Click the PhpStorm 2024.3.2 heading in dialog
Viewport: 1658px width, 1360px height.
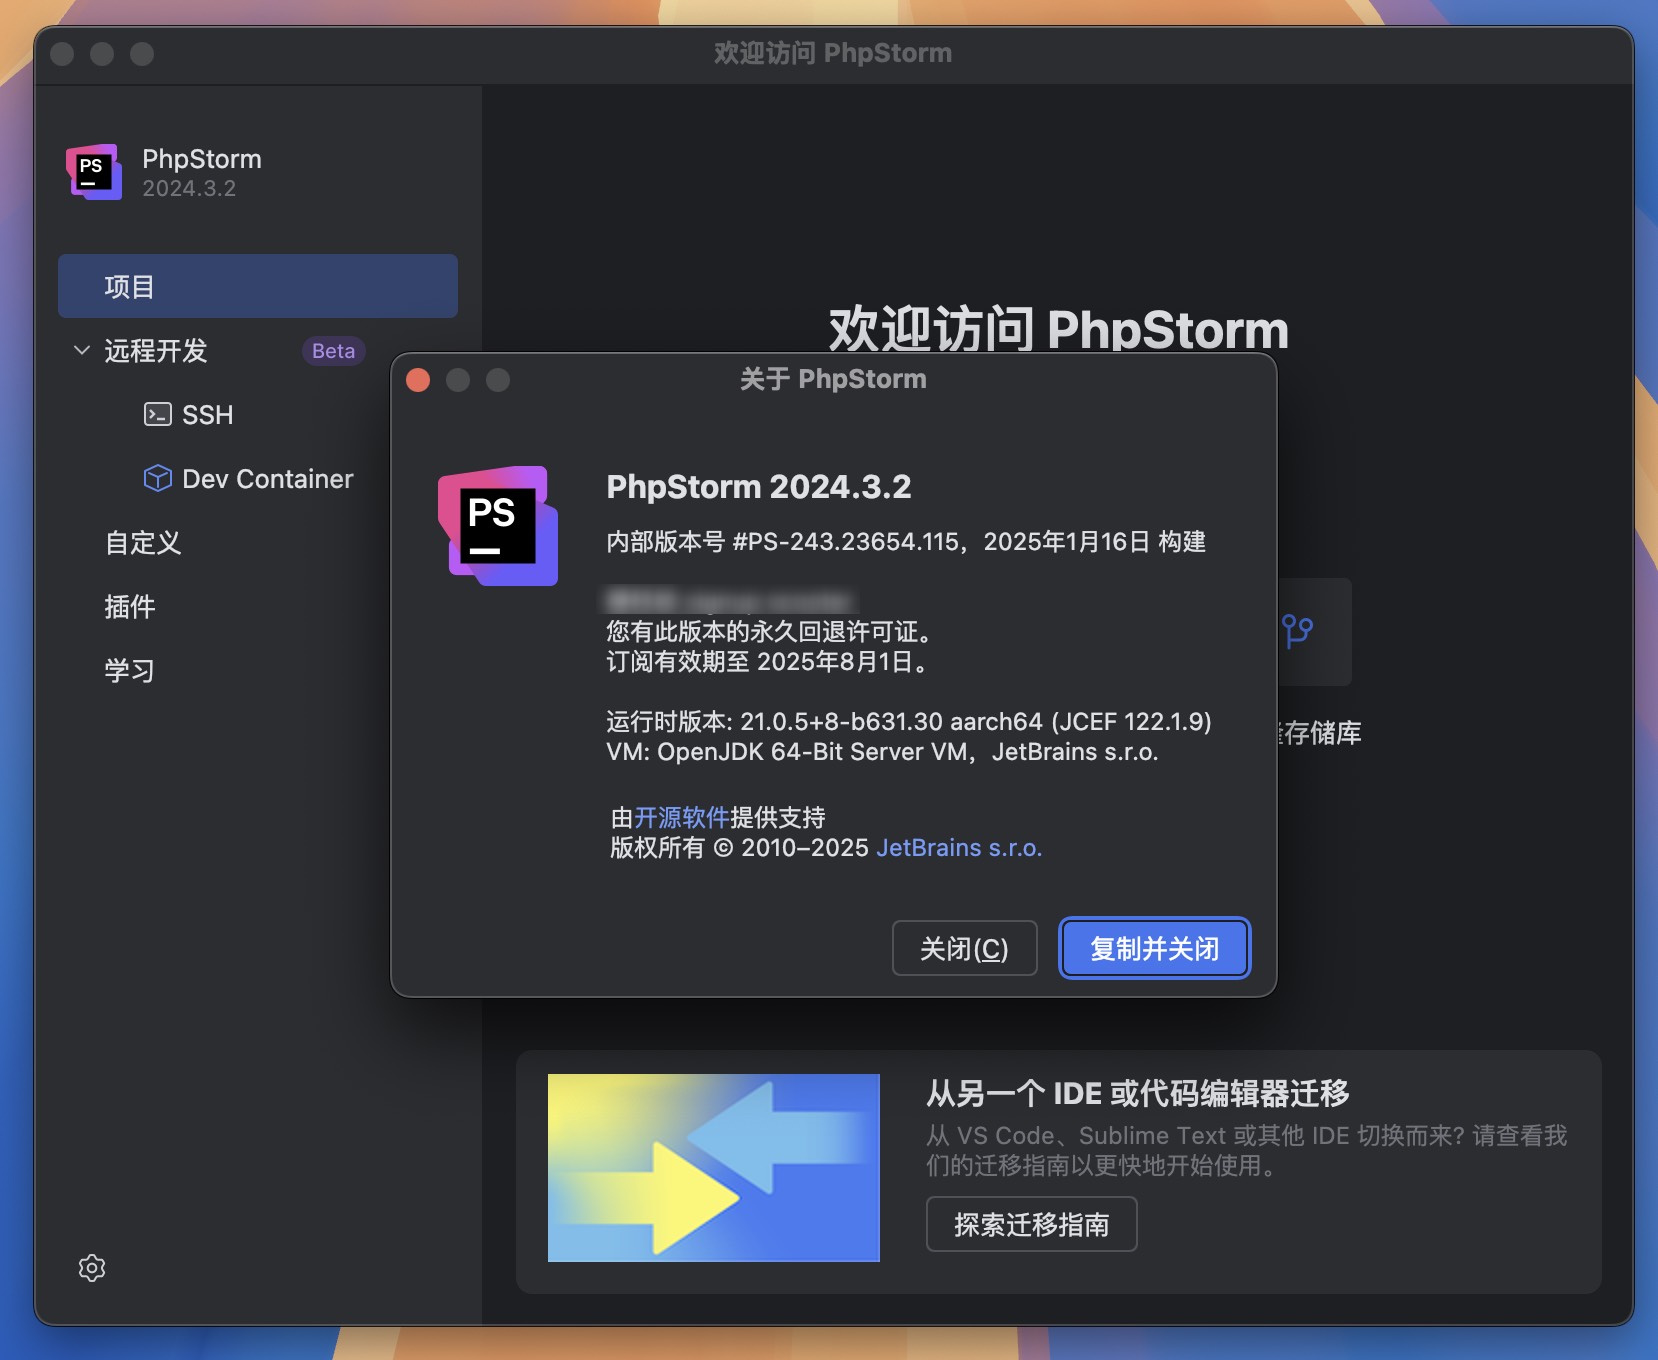(759, 487)
